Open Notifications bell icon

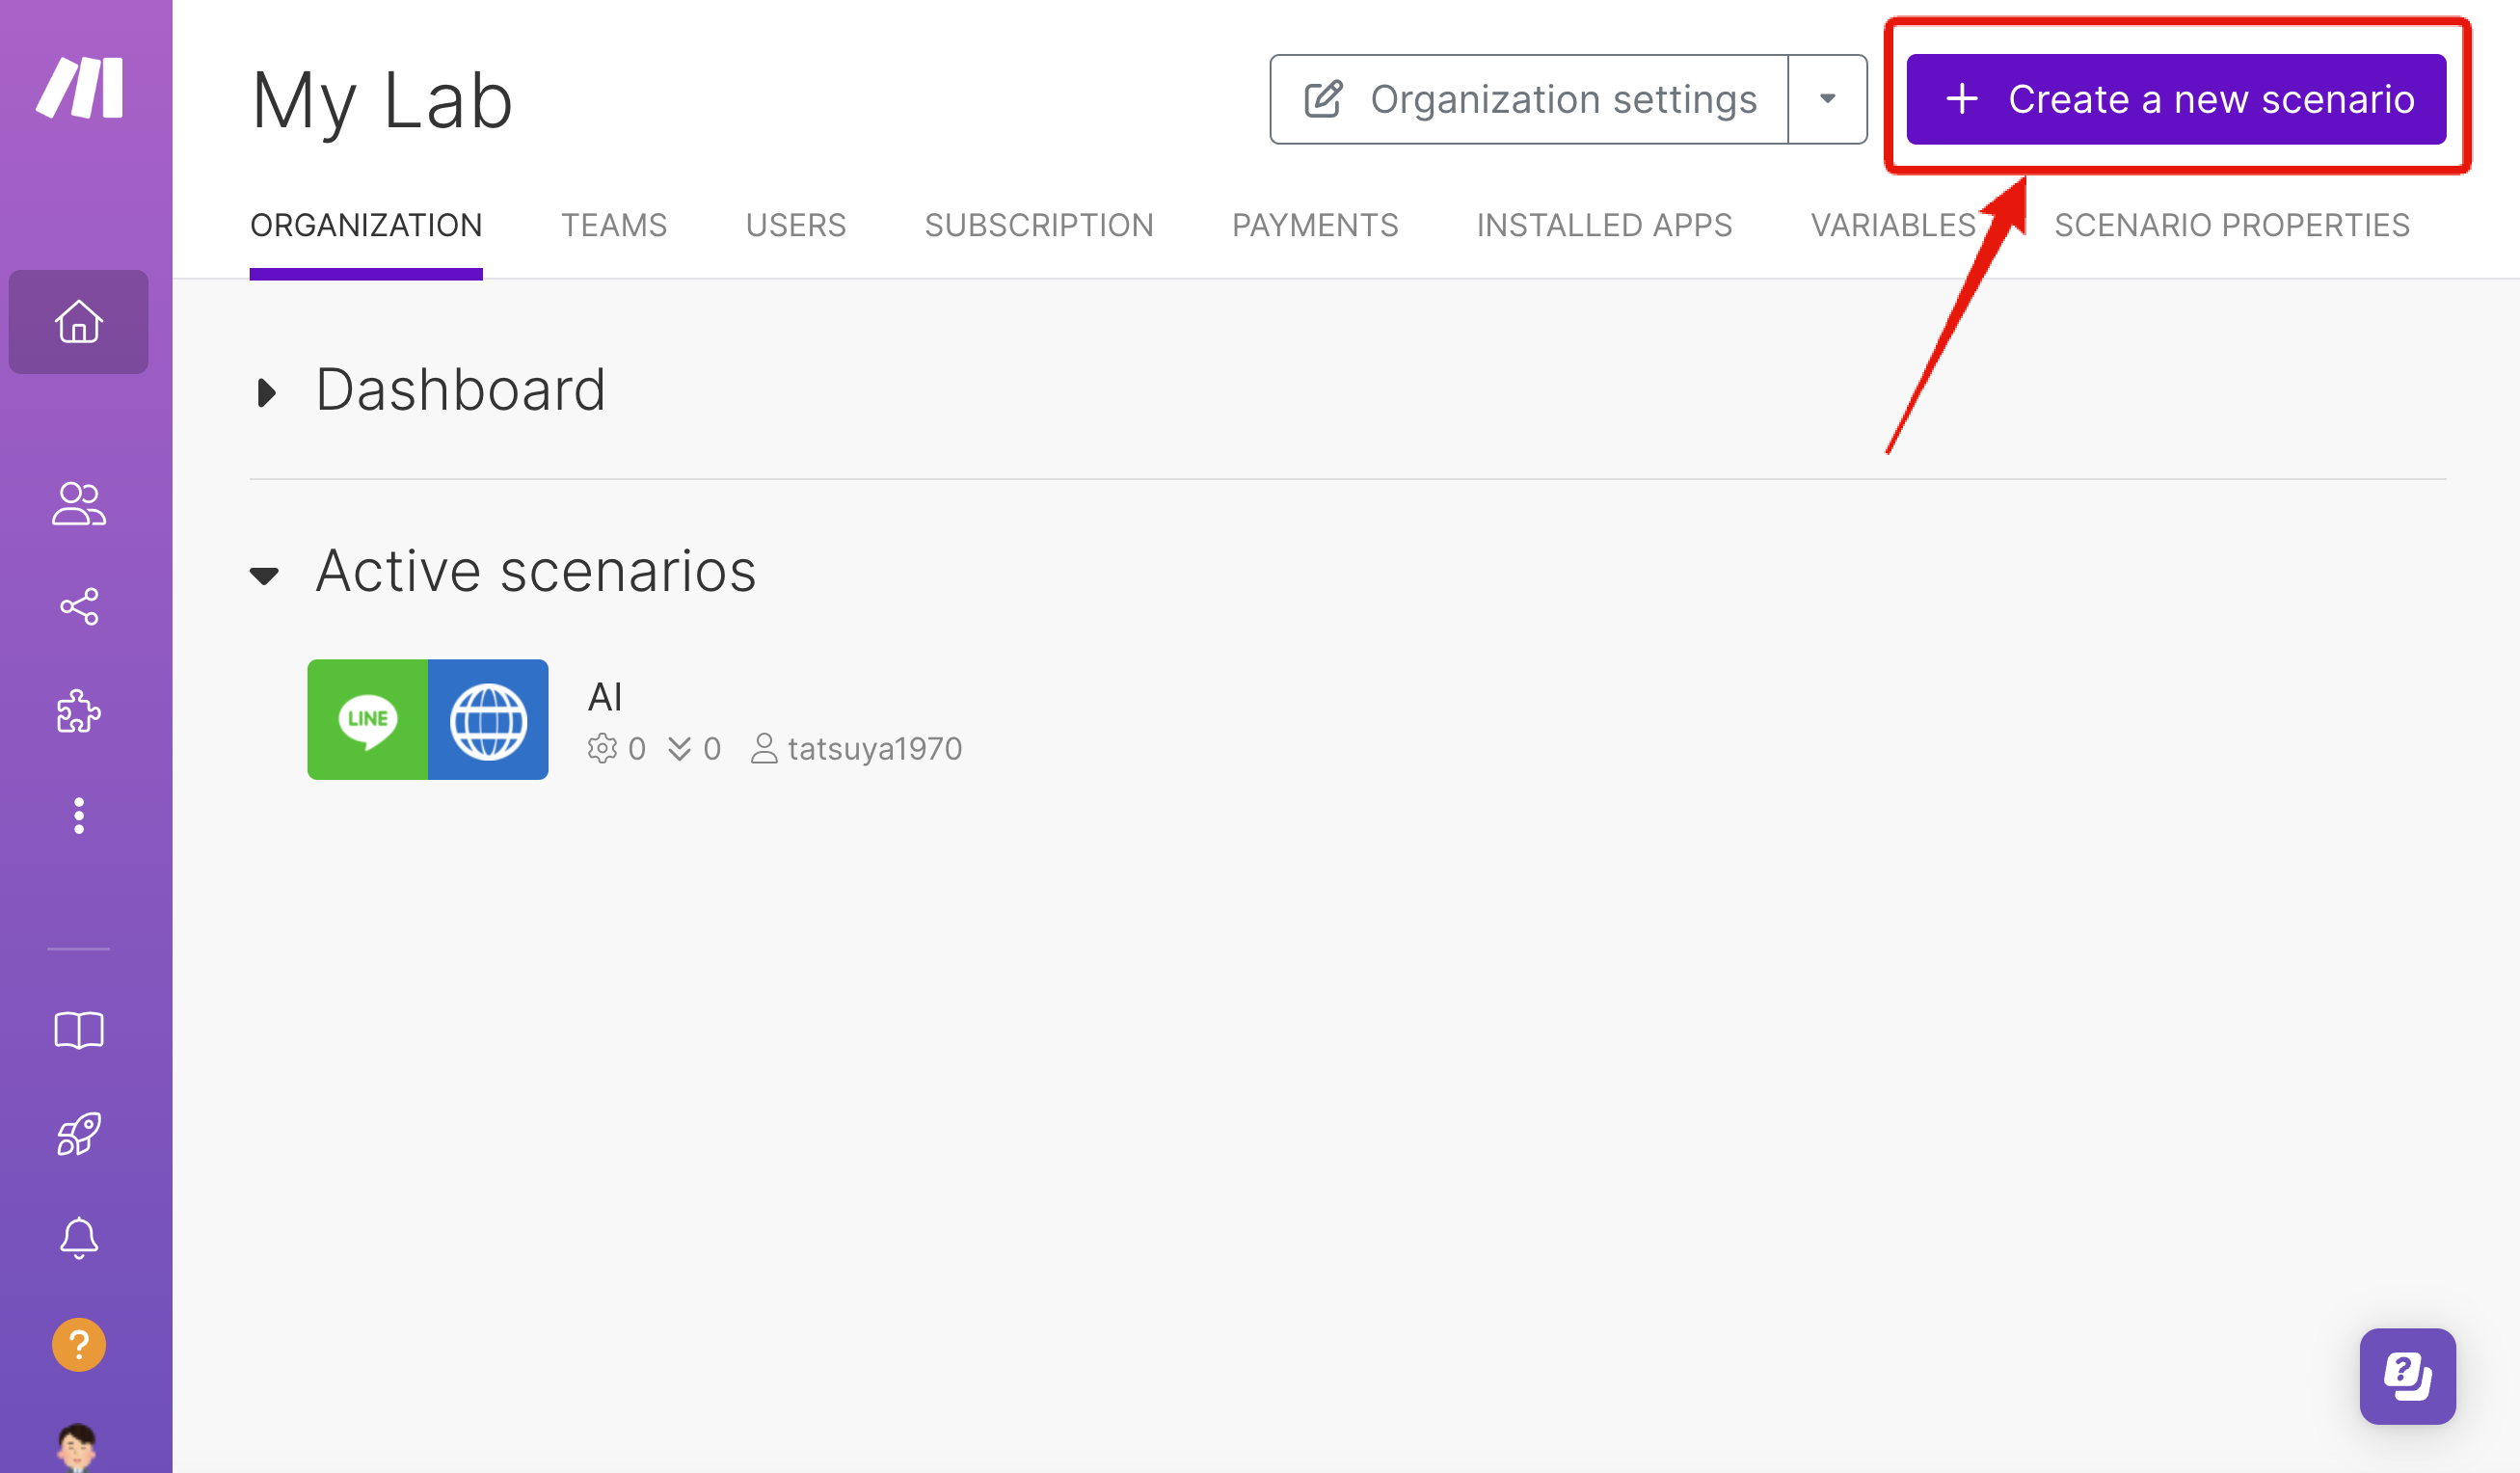tap(79, 1238)
